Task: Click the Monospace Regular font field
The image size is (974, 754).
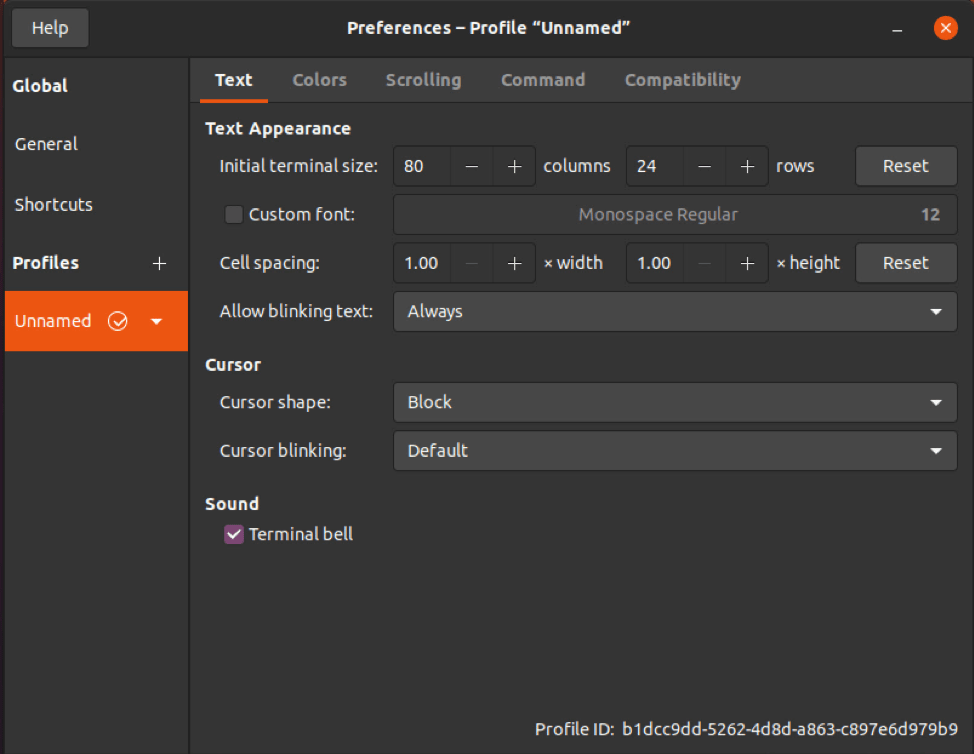Action: pos(675,214)
